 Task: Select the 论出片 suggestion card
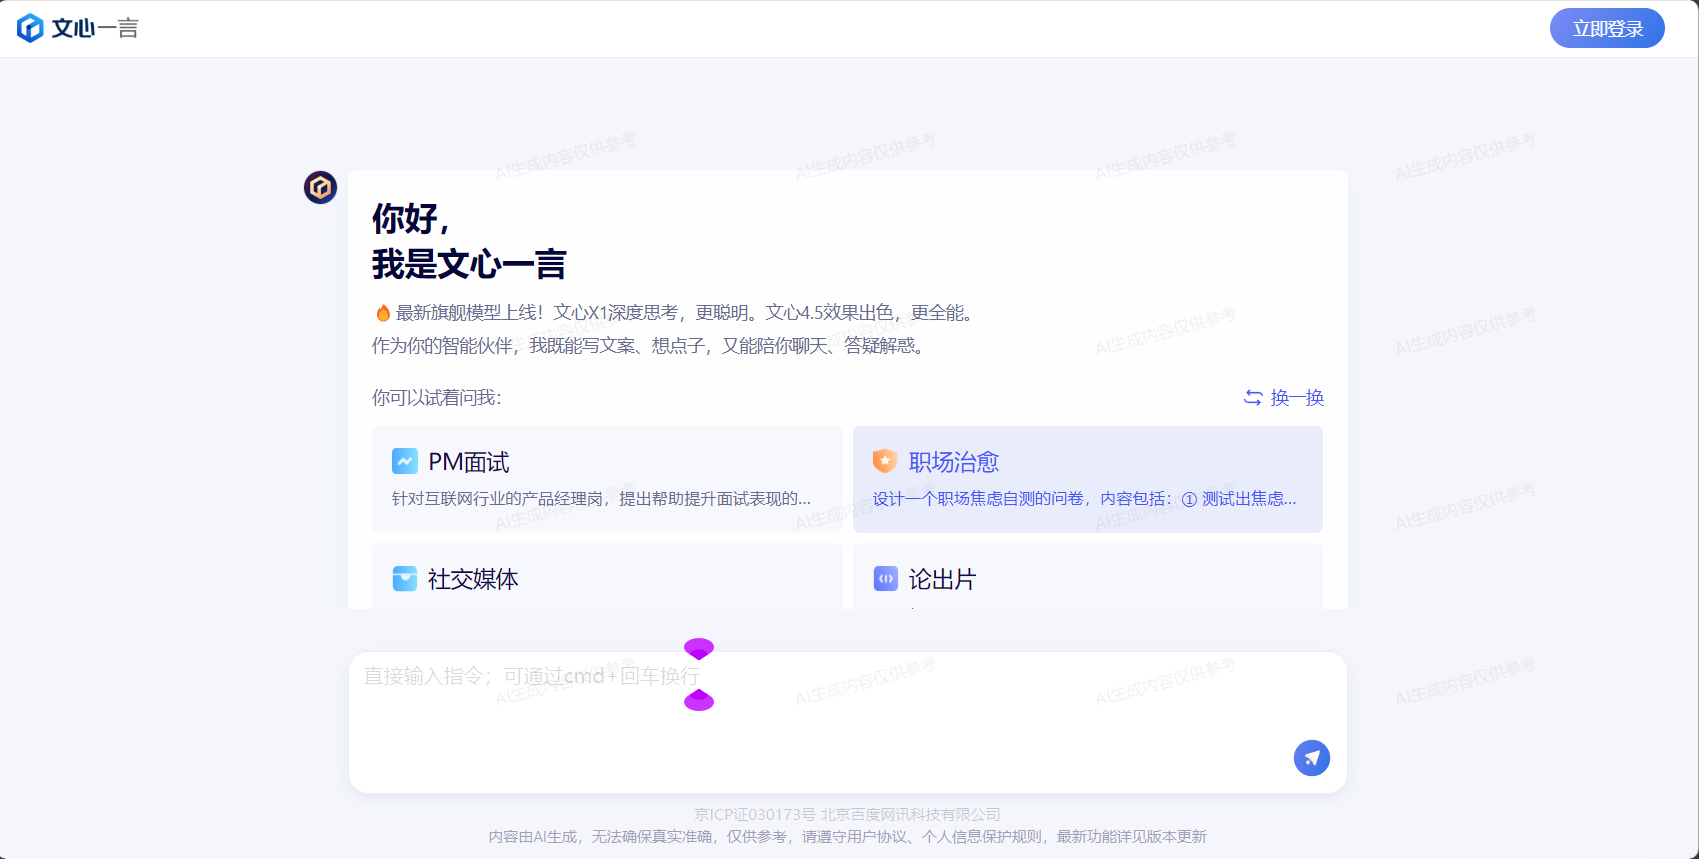tap(1088, 577)
